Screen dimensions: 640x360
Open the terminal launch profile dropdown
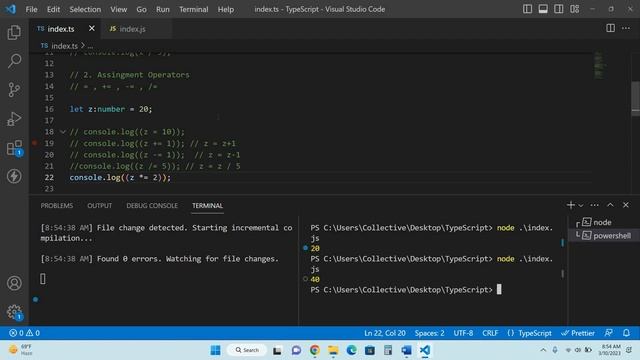click(x=581, y=205)
